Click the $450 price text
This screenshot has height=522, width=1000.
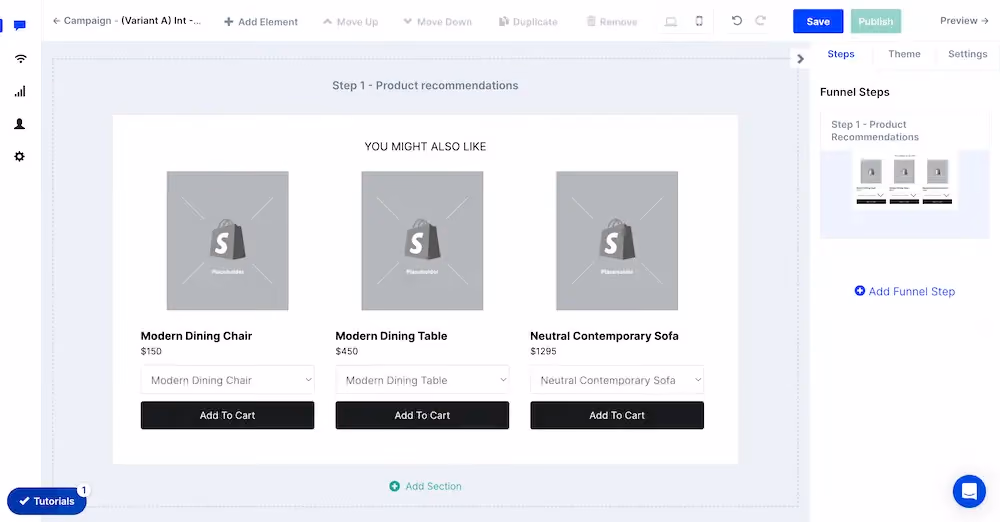click(346, 351)
